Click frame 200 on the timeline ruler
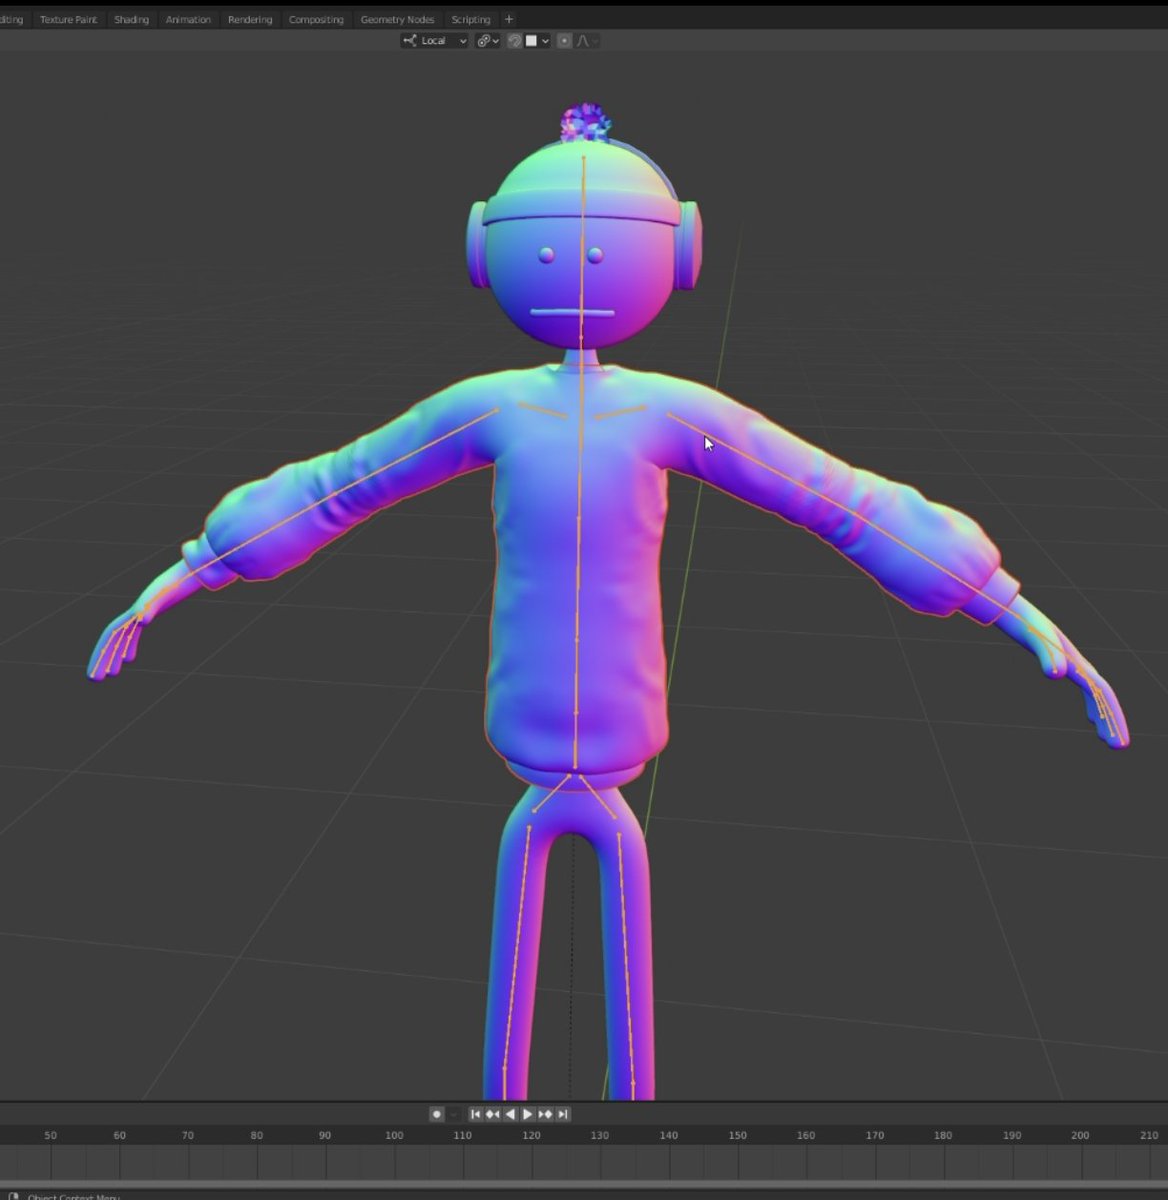1168x1200 pixels. click(1080, 1135)
